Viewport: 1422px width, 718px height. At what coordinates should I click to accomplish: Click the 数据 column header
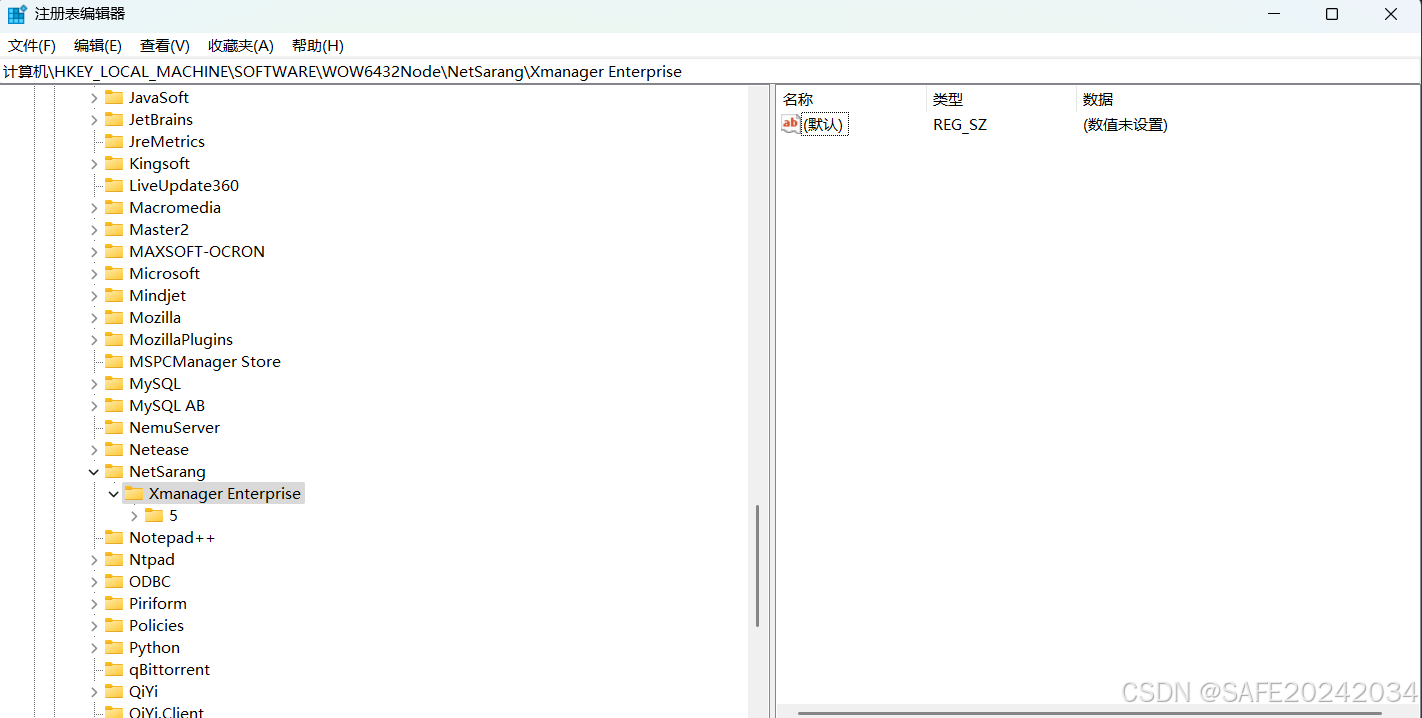click(1247, 99)
